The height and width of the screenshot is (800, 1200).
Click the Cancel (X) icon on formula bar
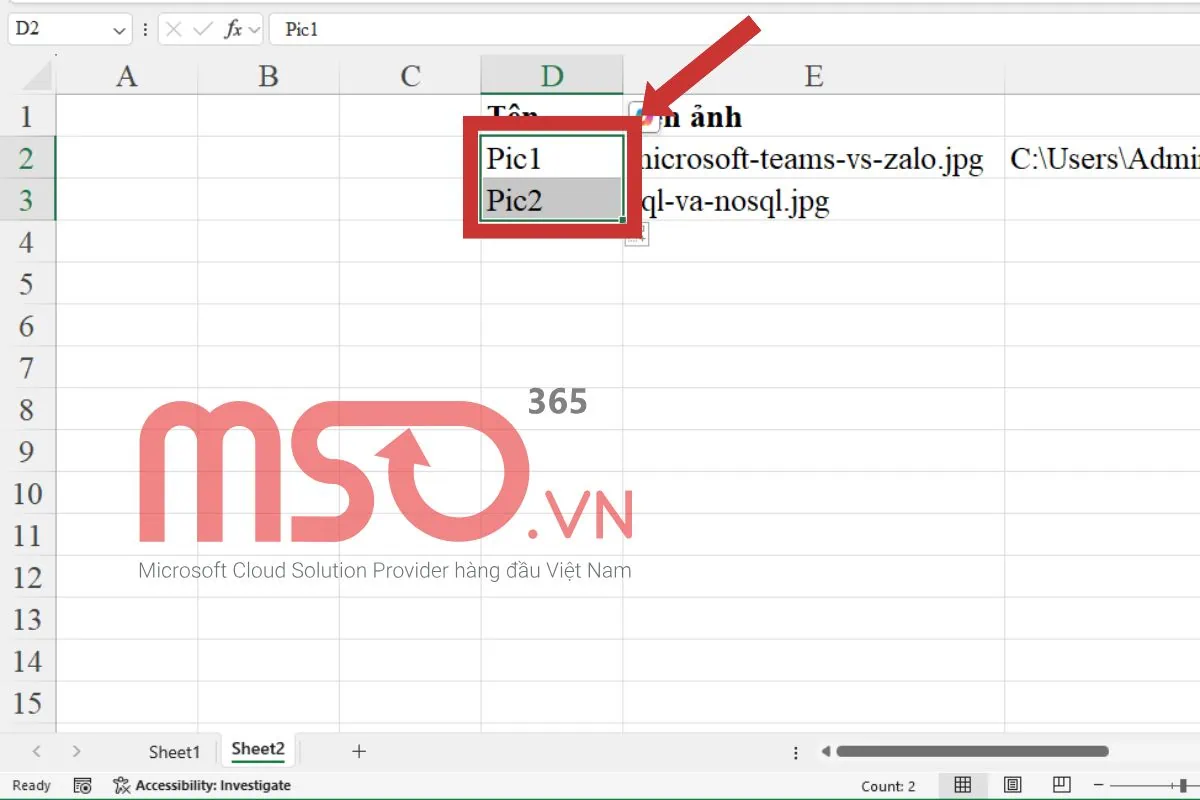point(172,29)
